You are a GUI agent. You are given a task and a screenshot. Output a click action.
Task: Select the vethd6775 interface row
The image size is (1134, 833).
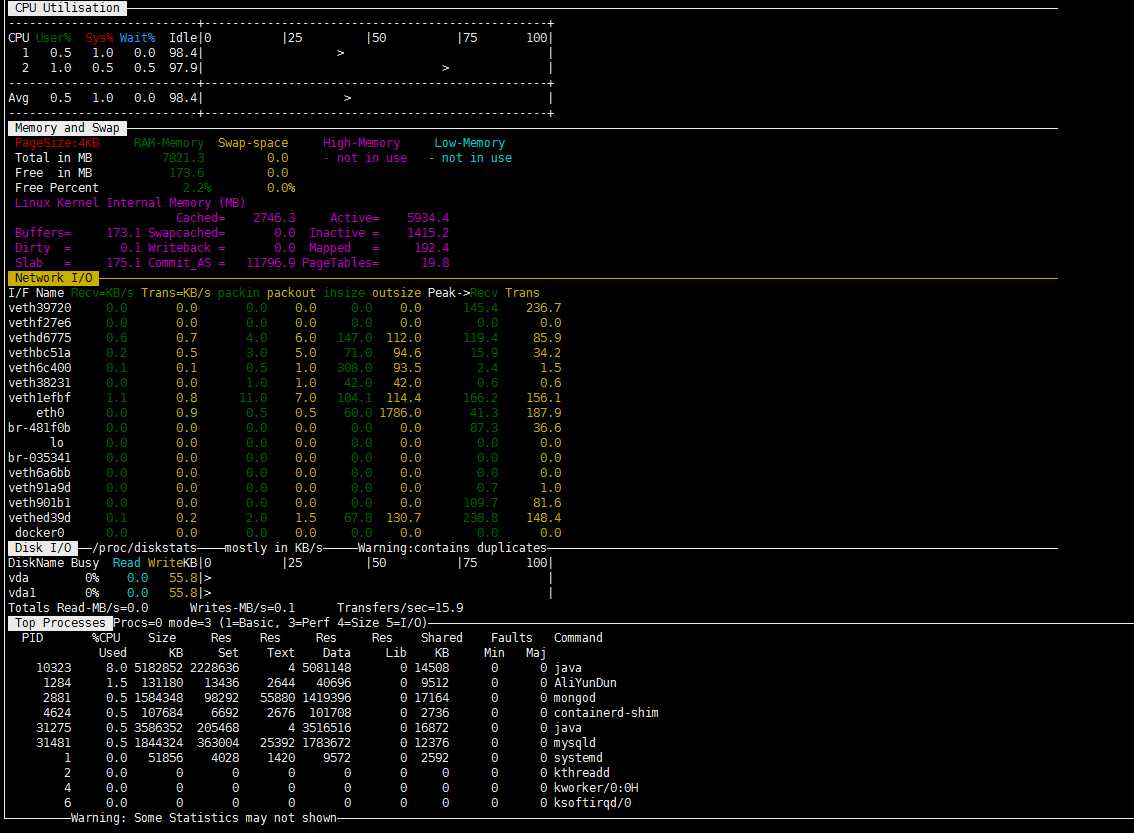click(x=284, y=338)
